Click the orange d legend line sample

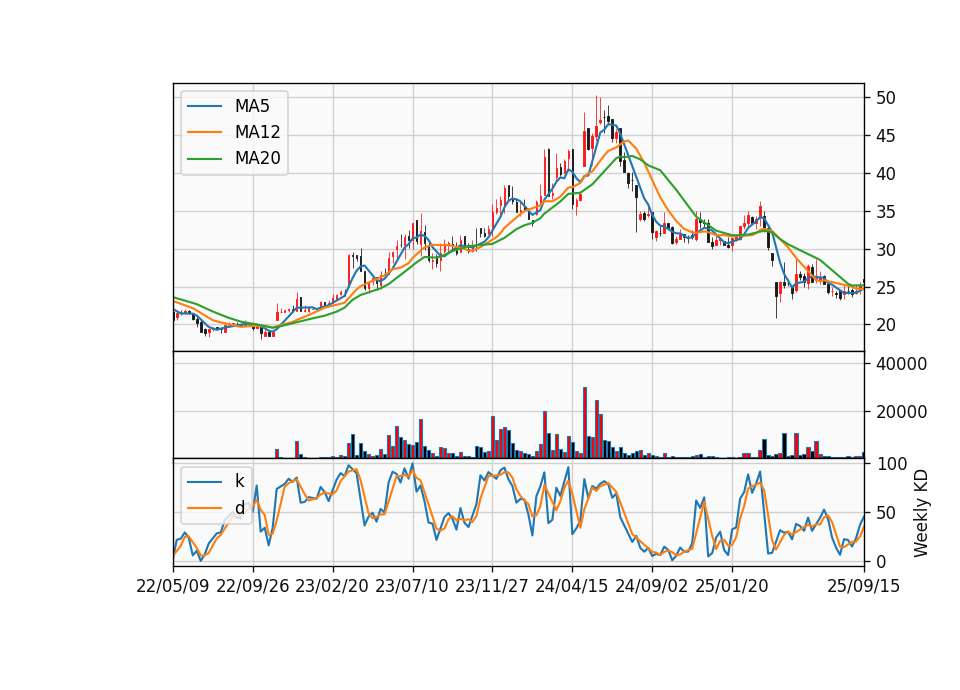click(x=204, y=508)
